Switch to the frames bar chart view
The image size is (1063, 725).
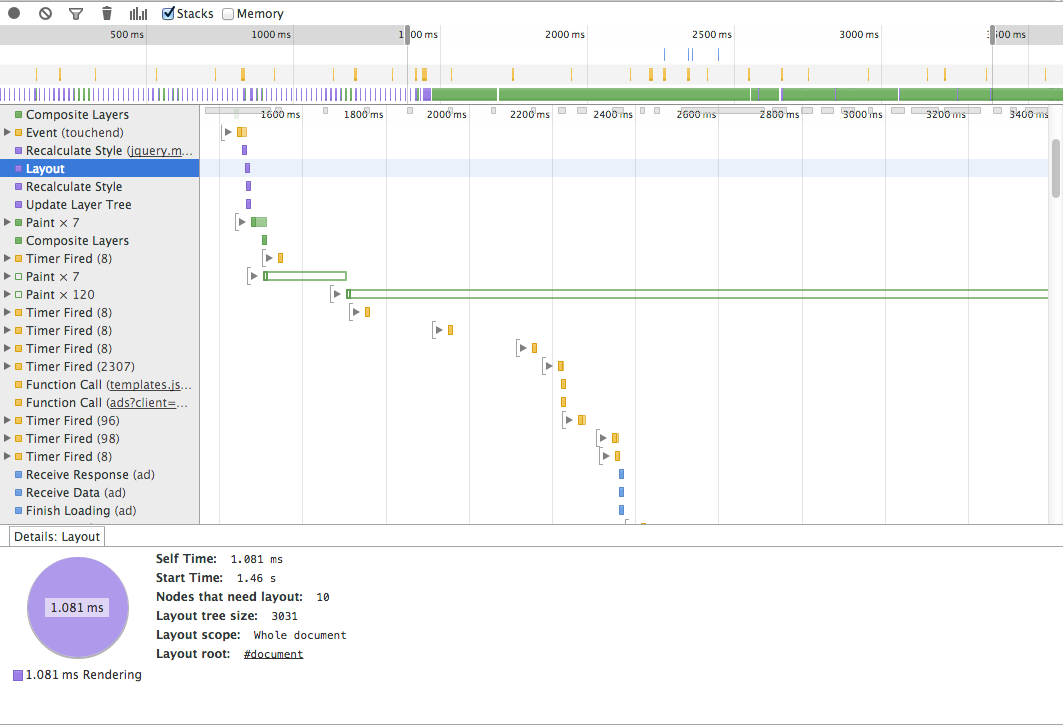coord(138,14)
